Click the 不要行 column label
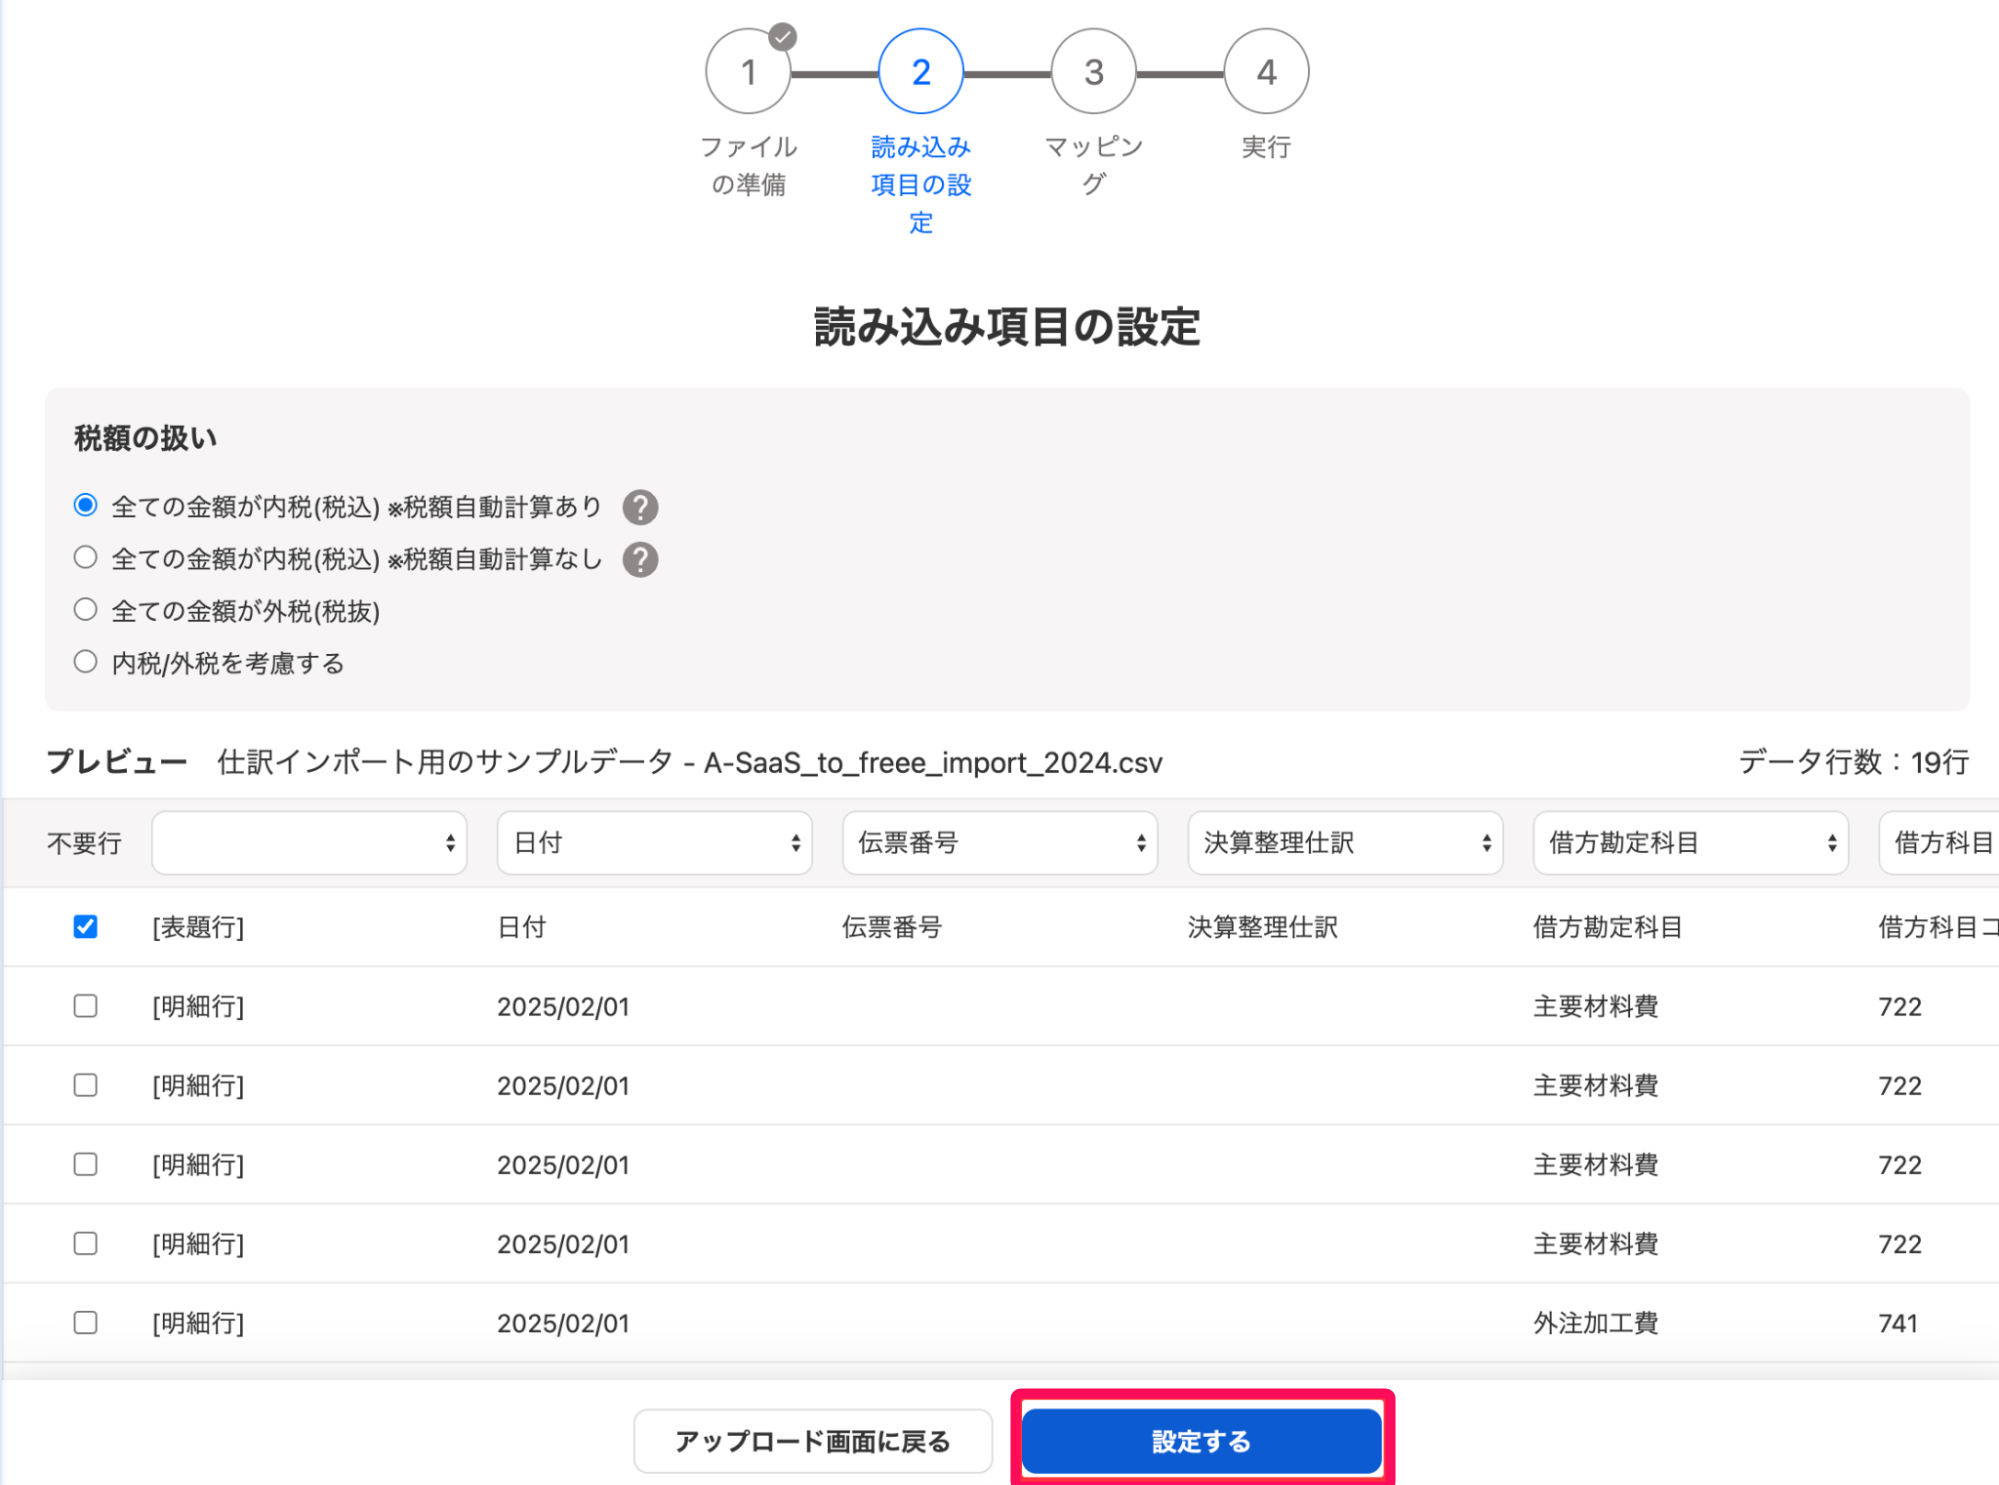Viewport: 1999px width, 1485px height. [85, 843]
